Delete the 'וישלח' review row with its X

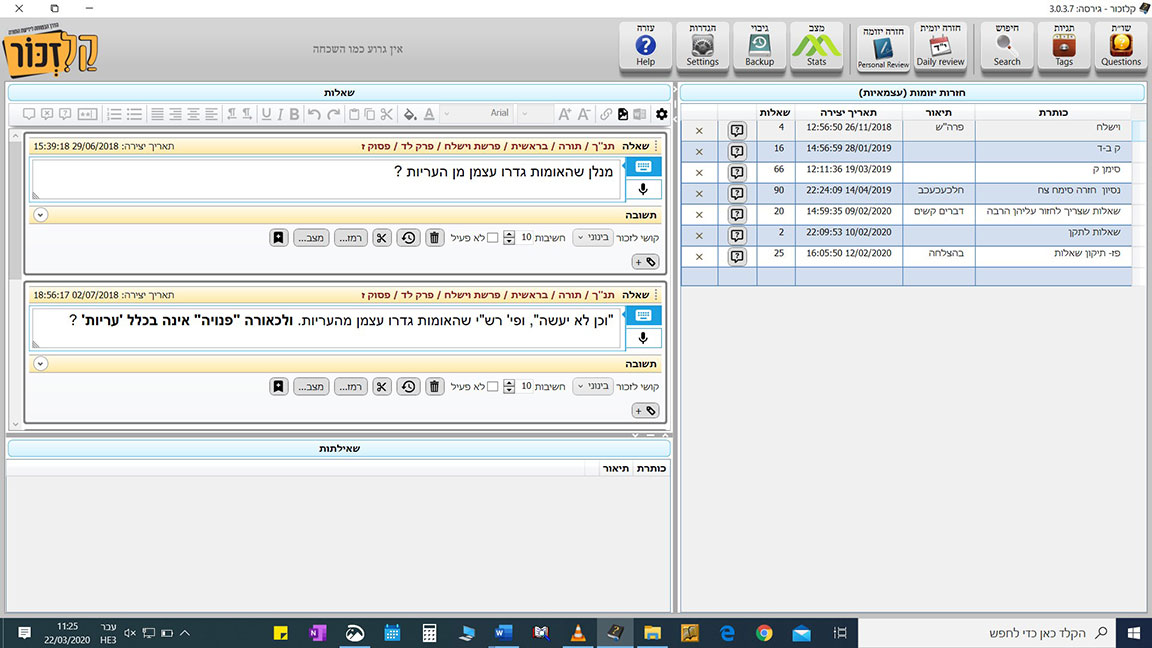(698, 131)
